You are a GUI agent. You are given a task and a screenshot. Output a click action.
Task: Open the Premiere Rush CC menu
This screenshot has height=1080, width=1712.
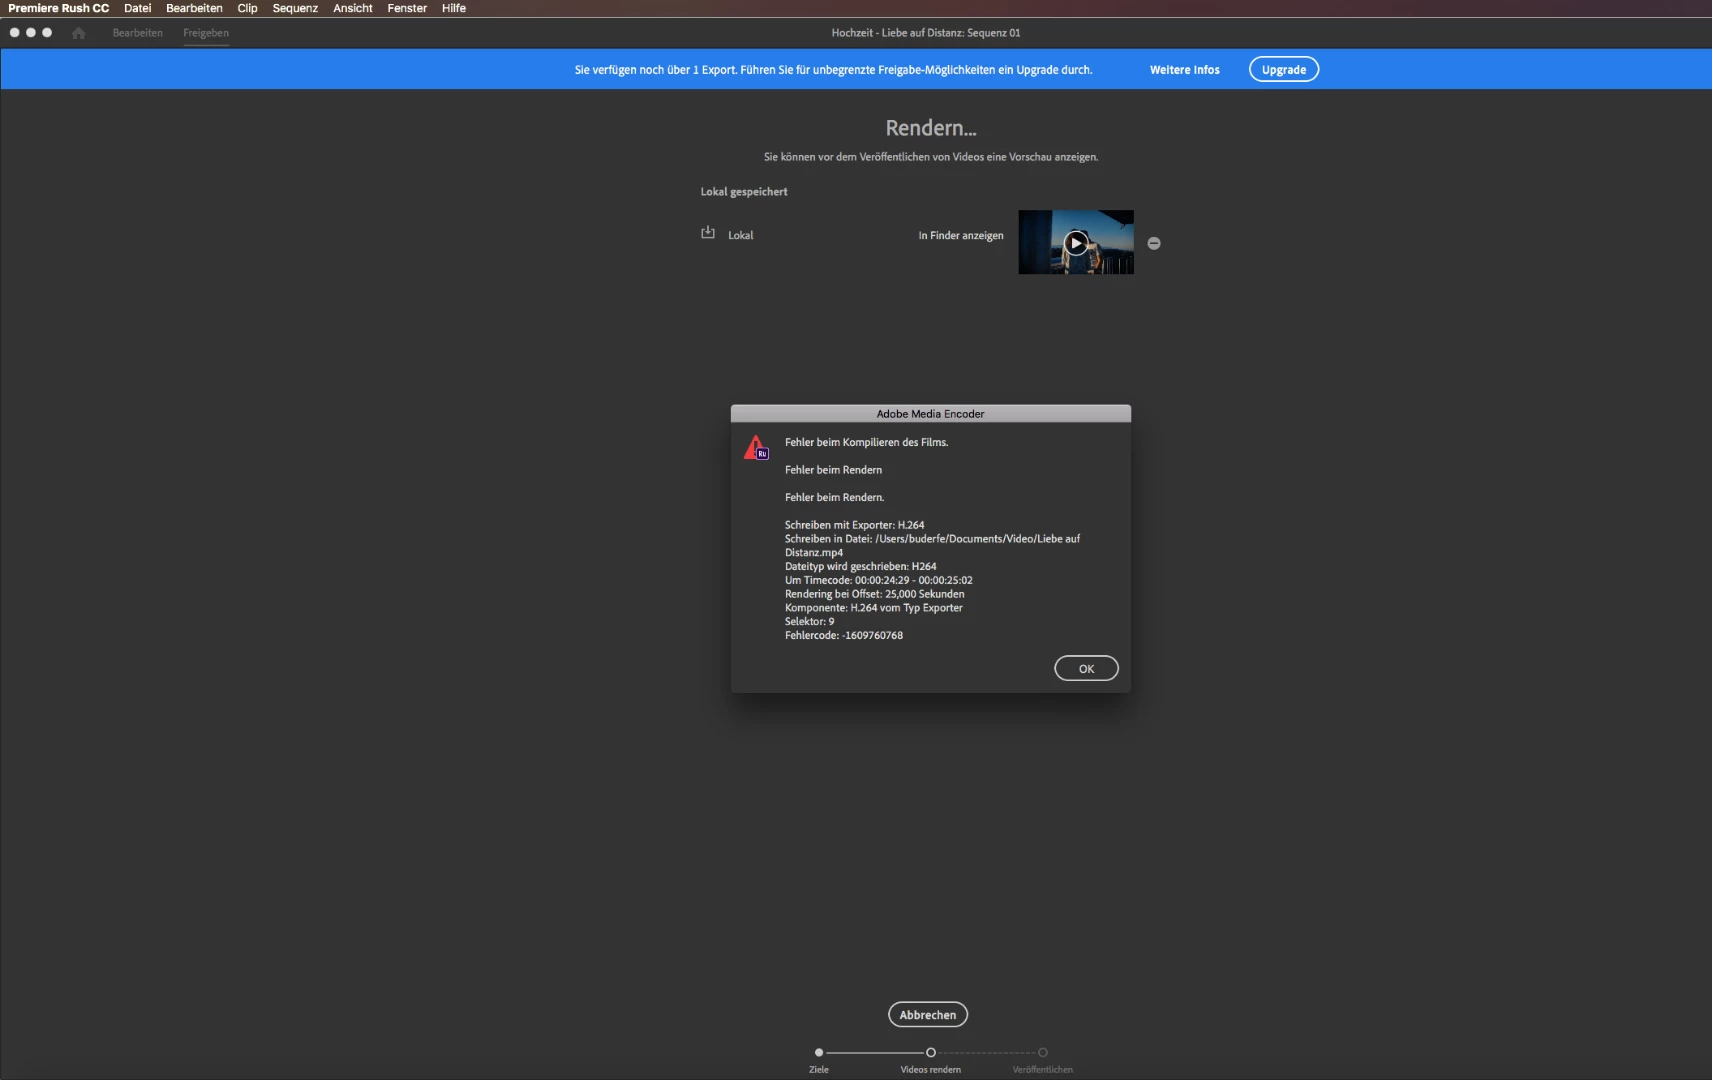58,8
